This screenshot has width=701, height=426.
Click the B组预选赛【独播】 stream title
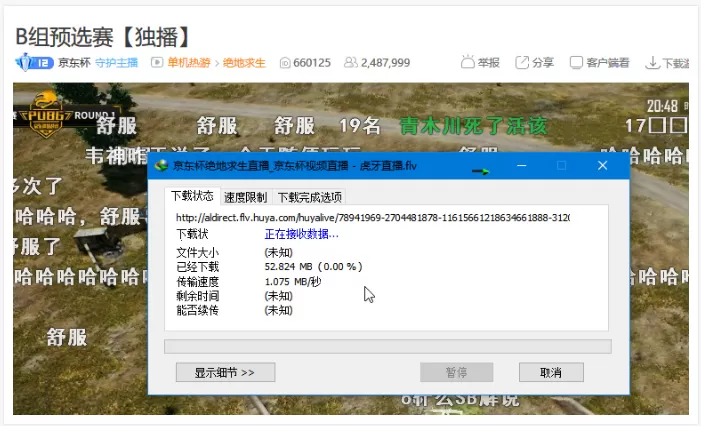[103, 37]
